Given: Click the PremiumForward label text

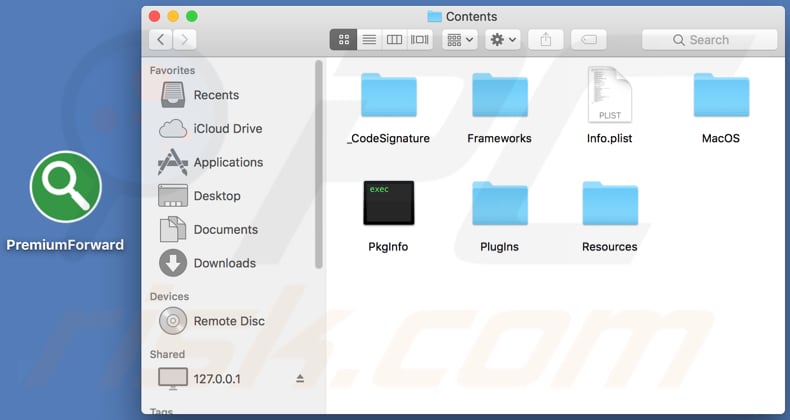Looking at the screenshot, I should tap(65, 245).
